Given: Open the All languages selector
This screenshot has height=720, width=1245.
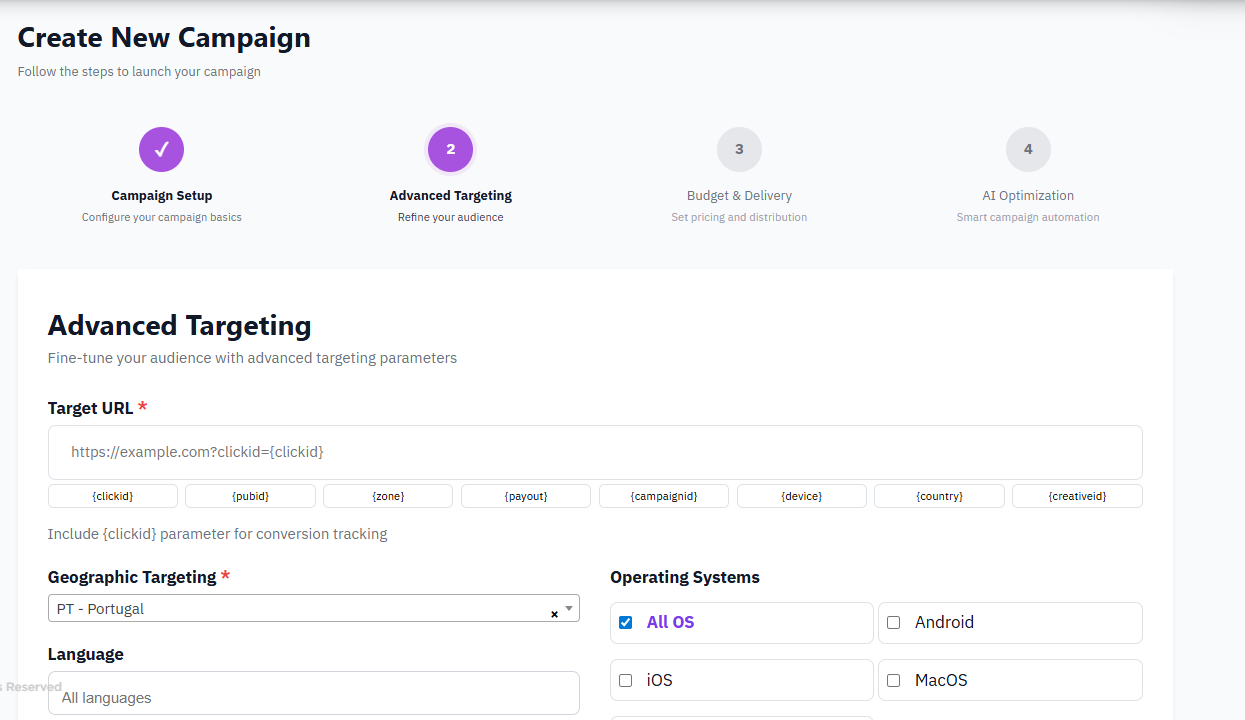Looking at the screenshot, I should [x=313, y=697].
